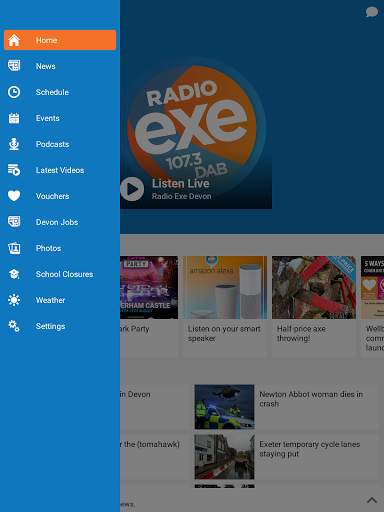Read 'Exeter temporary cycle lanes staying put'

310,449
